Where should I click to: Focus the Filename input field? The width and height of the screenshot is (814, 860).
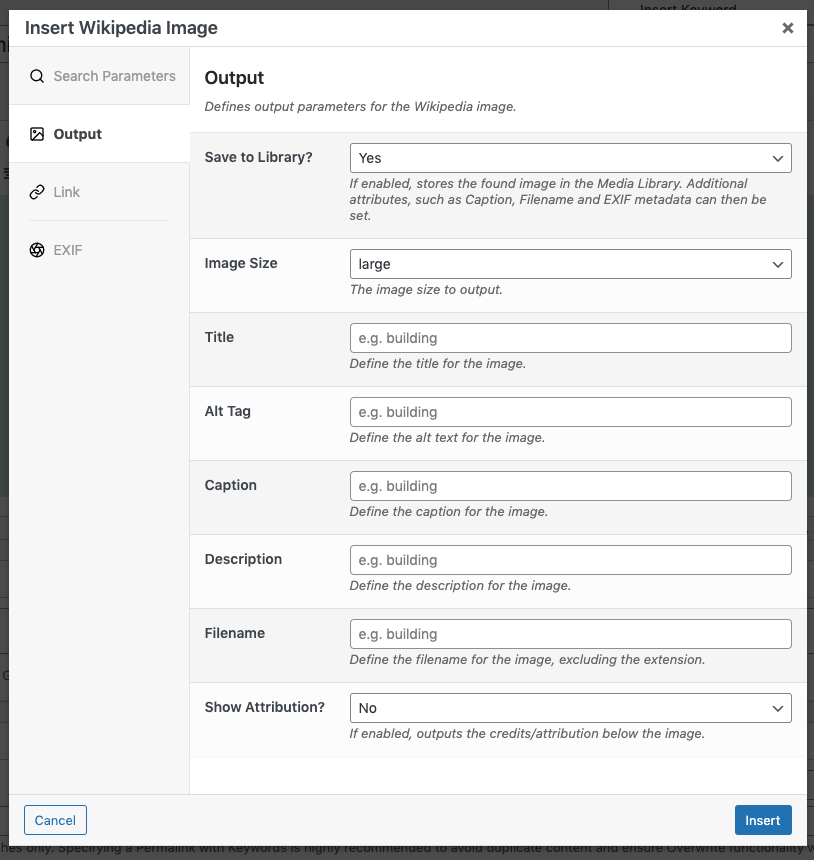[x=570, y=634]
